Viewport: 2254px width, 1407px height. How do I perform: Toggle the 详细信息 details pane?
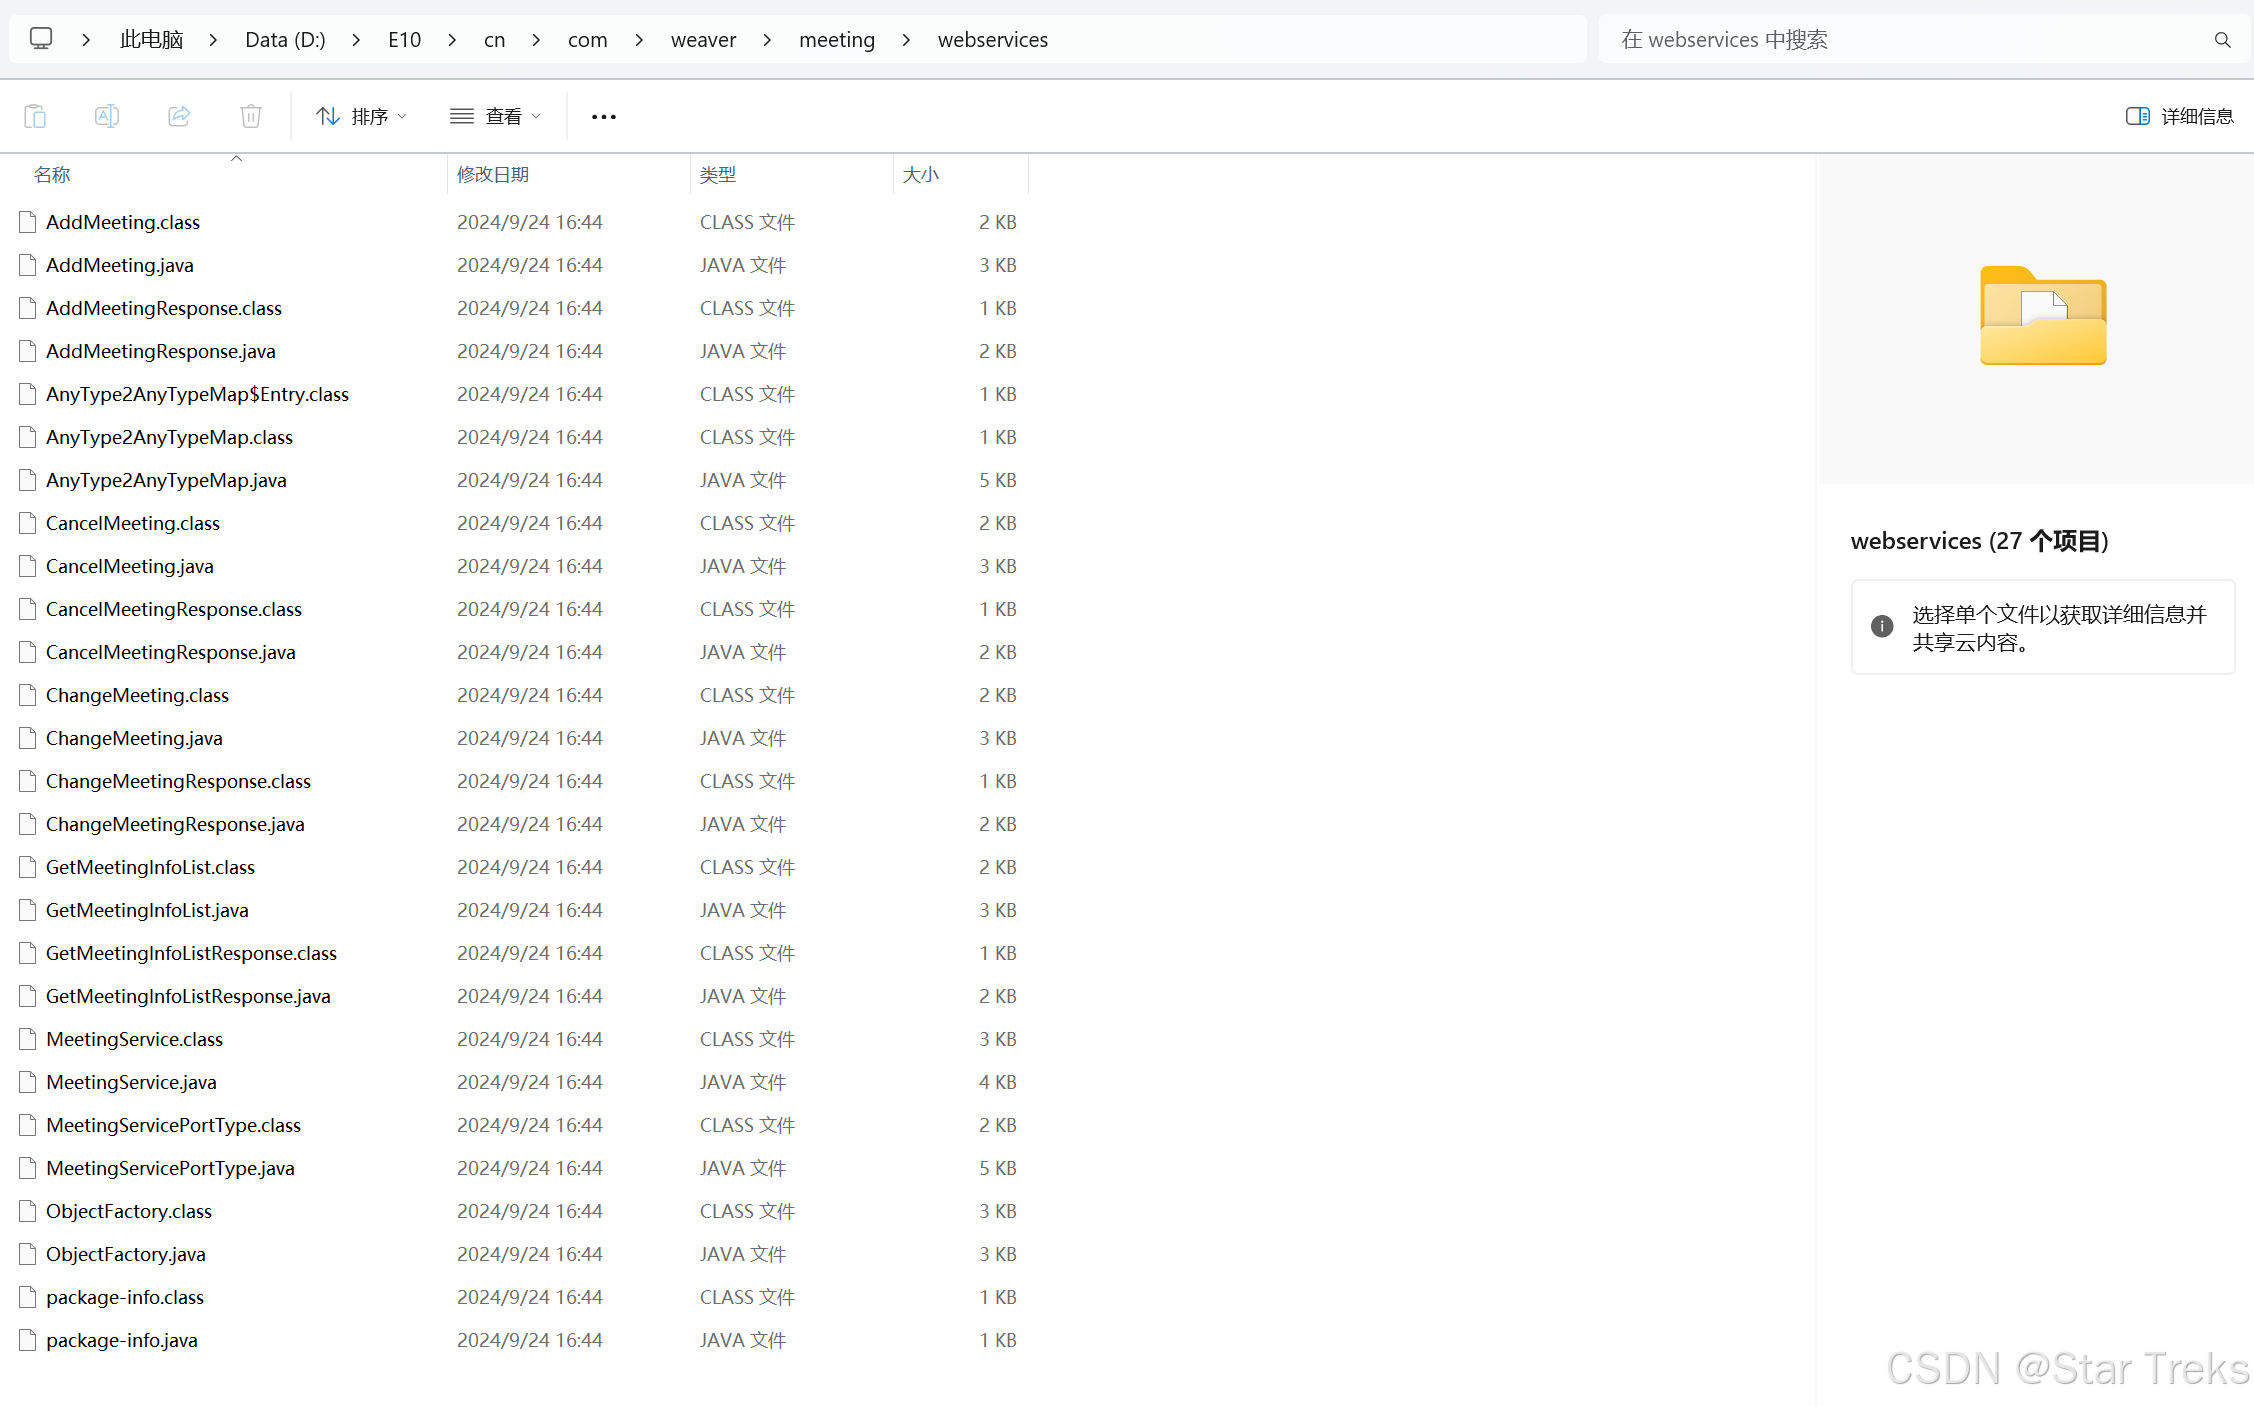pos(2179,116)
